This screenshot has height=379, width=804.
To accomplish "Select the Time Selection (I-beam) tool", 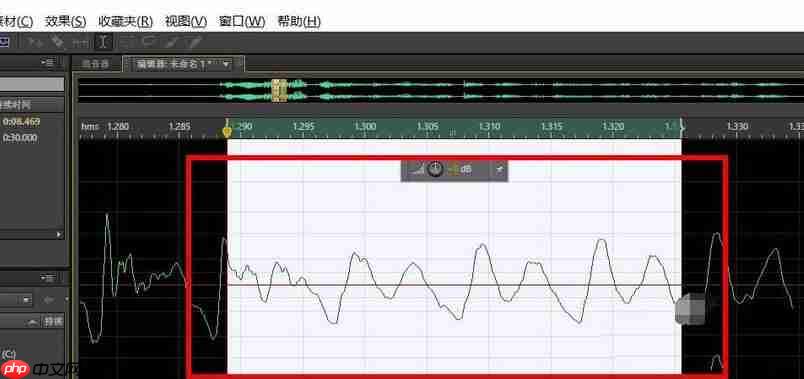I will pos(103,42).
